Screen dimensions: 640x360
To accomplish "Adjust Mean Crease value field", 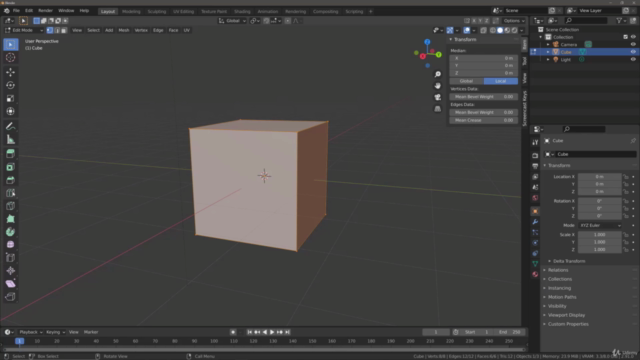I will pos(484,120).
